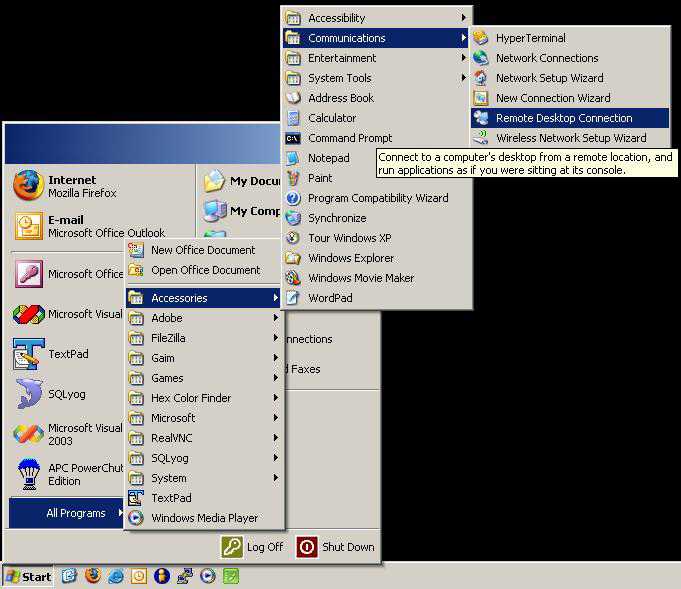Open My Computer from Start menu
Screen dimensions: 681x589
point(242,211)
